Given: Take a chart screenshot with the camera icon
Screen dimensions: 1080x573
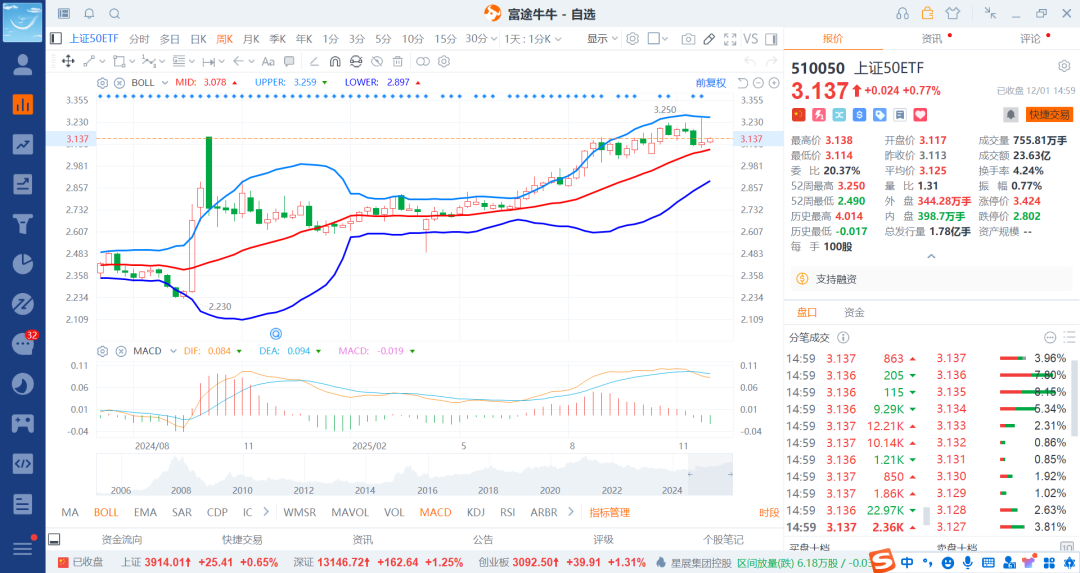Looking at the screenshot, I should (x=687, y=39).
